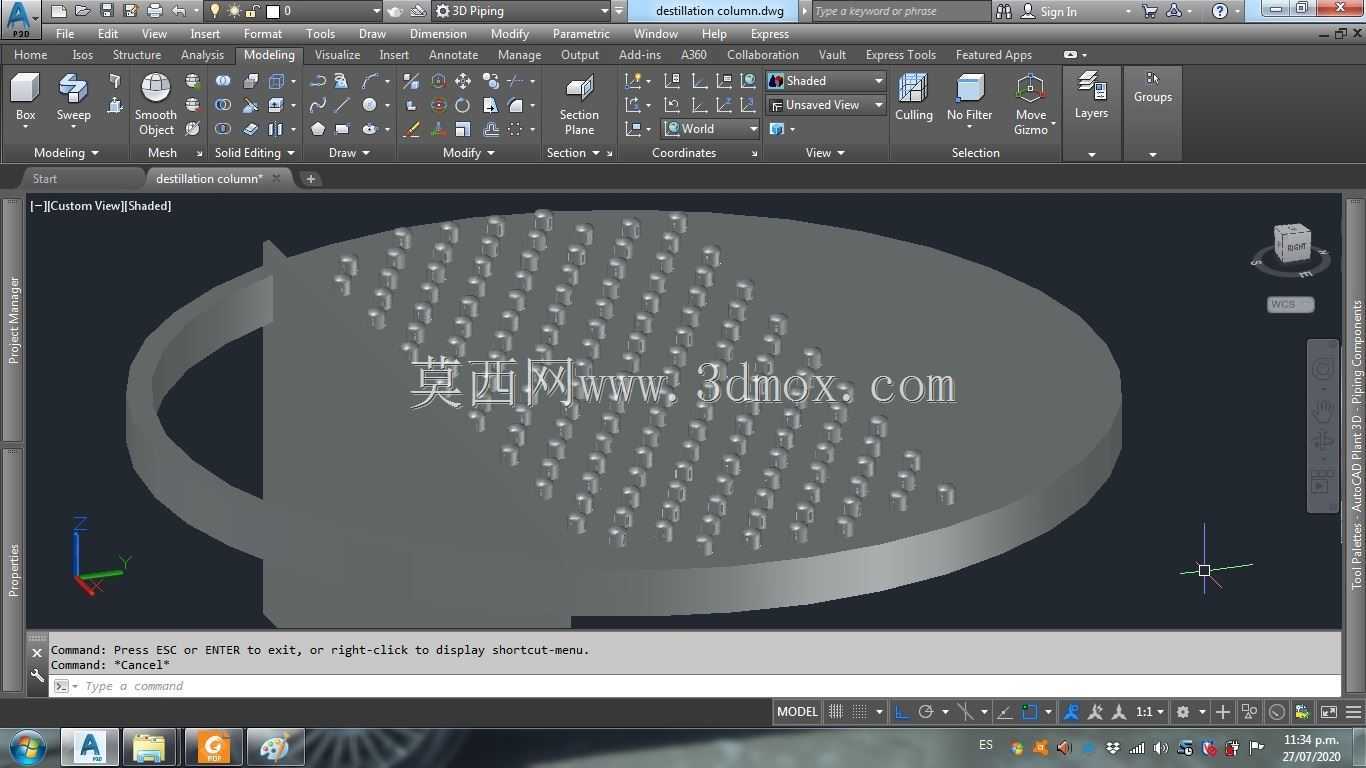Expand the Draw panel

click(x=349, y=153)
